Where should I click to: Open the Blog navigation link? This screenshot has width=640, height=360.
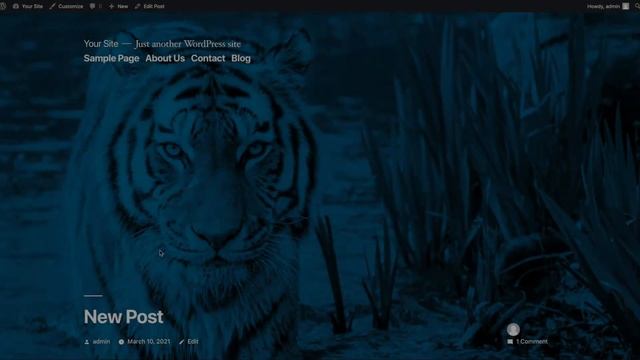pyautogui.click(x=241, y=58)
